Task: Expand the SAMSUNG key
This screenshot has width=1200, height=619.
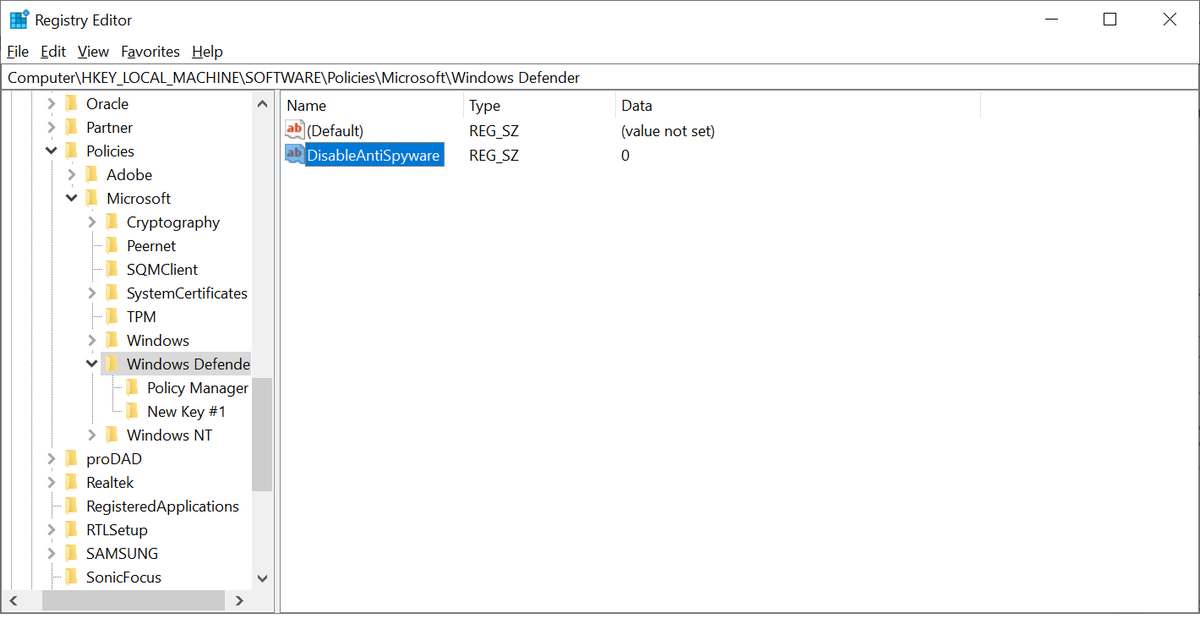Action: (51, 553)
